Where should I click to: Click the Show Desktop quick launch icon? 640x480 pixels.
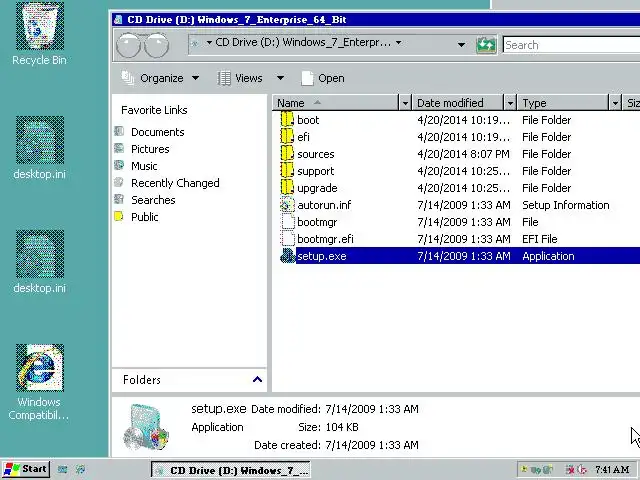pyautogui.click(x=62, y=469)
